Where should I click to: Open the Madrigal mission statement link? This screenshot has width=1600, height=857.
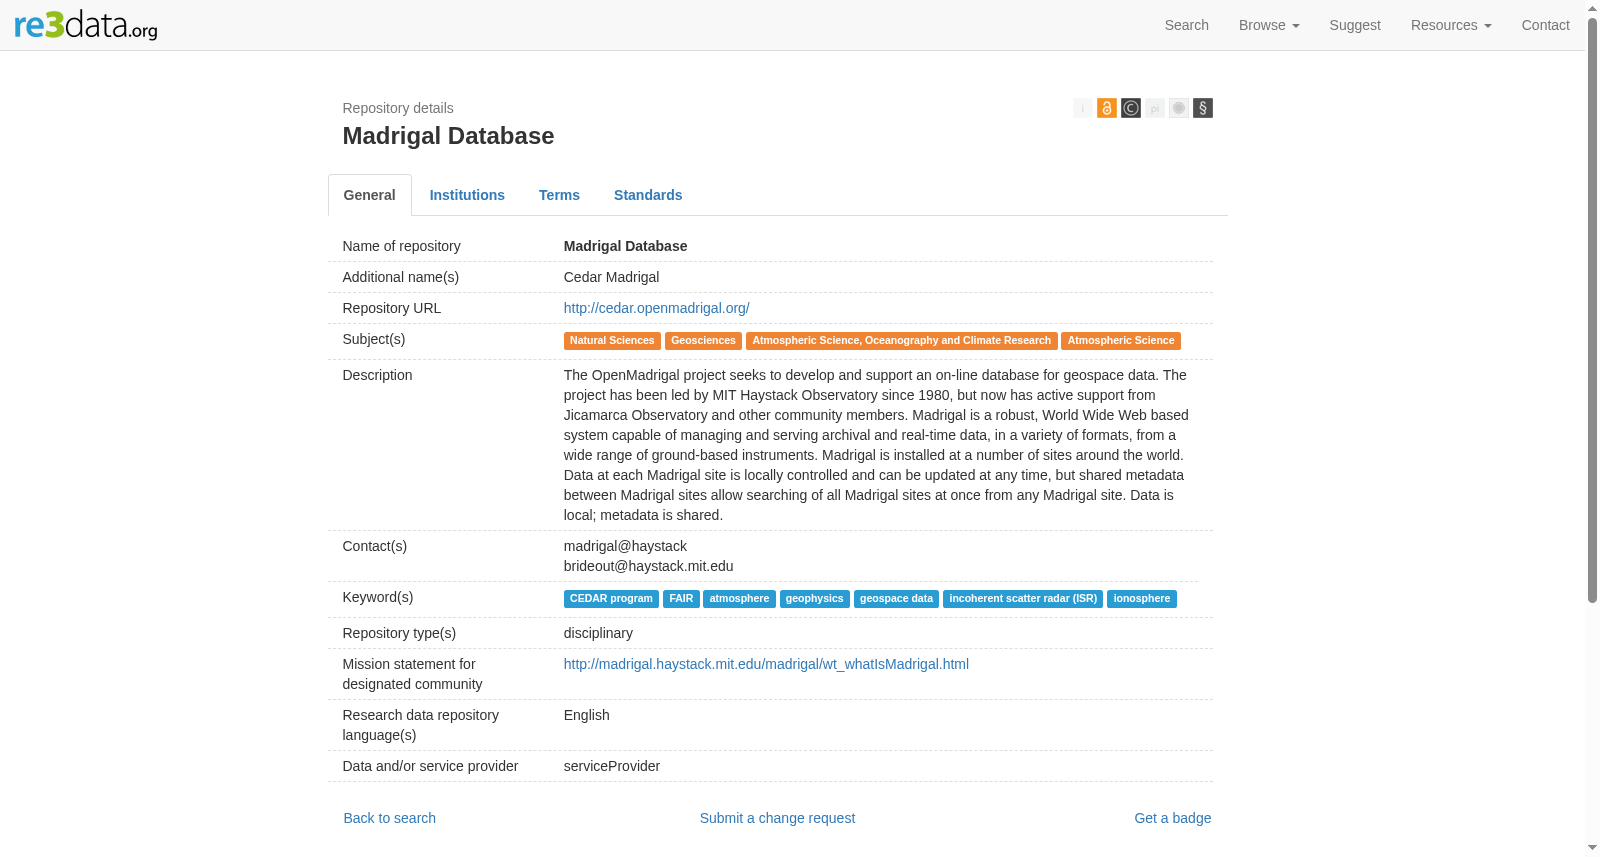[766, 664]
